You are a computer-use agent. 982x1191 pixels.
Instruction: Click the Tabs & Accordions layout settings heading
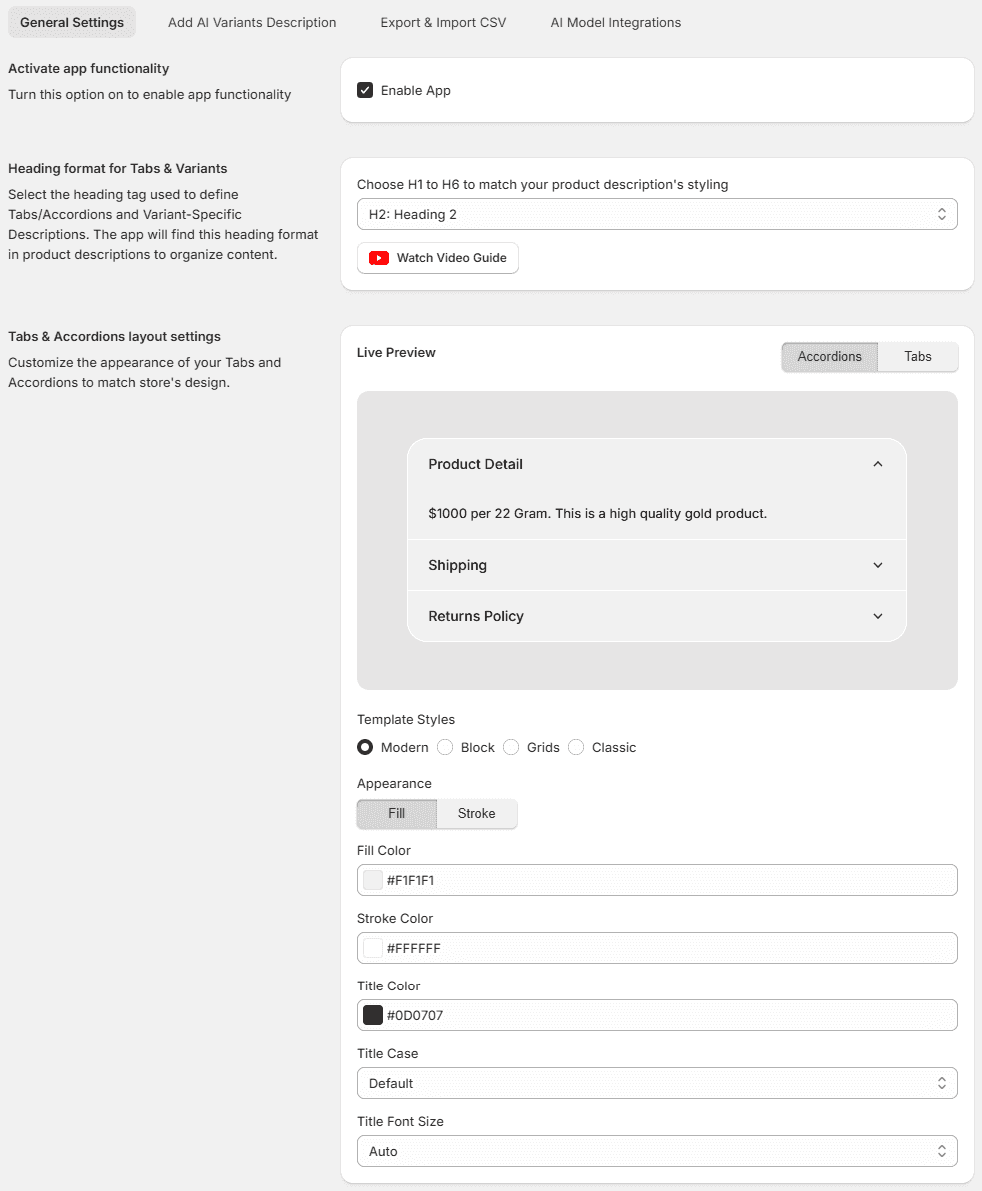115,336
